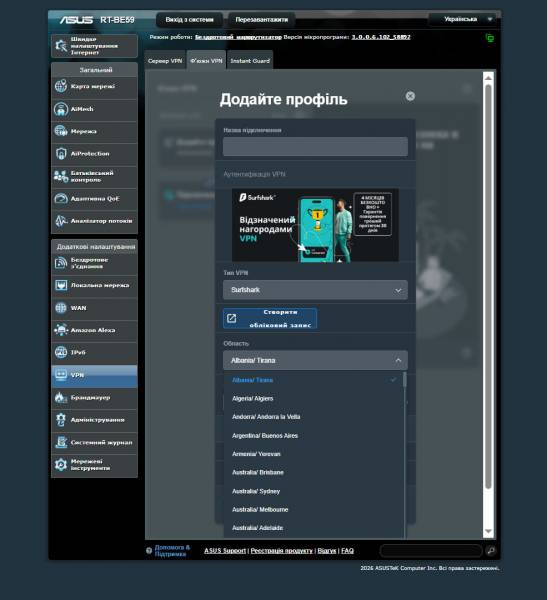Open the network tools icon
The height and width of the screenshot is (600, 547).
coord(61,465)
